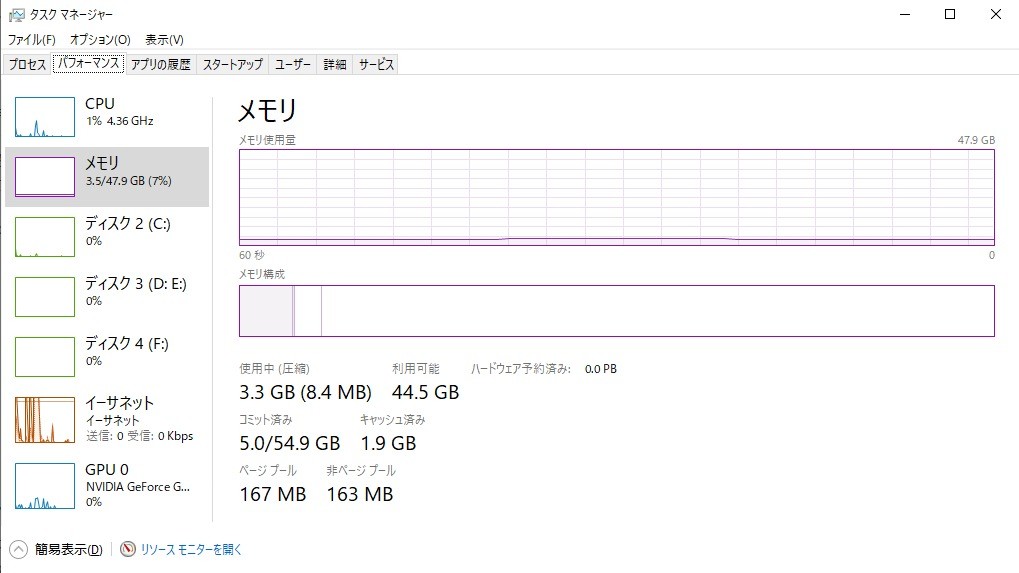Viewport: 1019px width, 573px height.
Task: Click the ディスク 4 (F:) graph thumbnail
Action: pos(45,357)
